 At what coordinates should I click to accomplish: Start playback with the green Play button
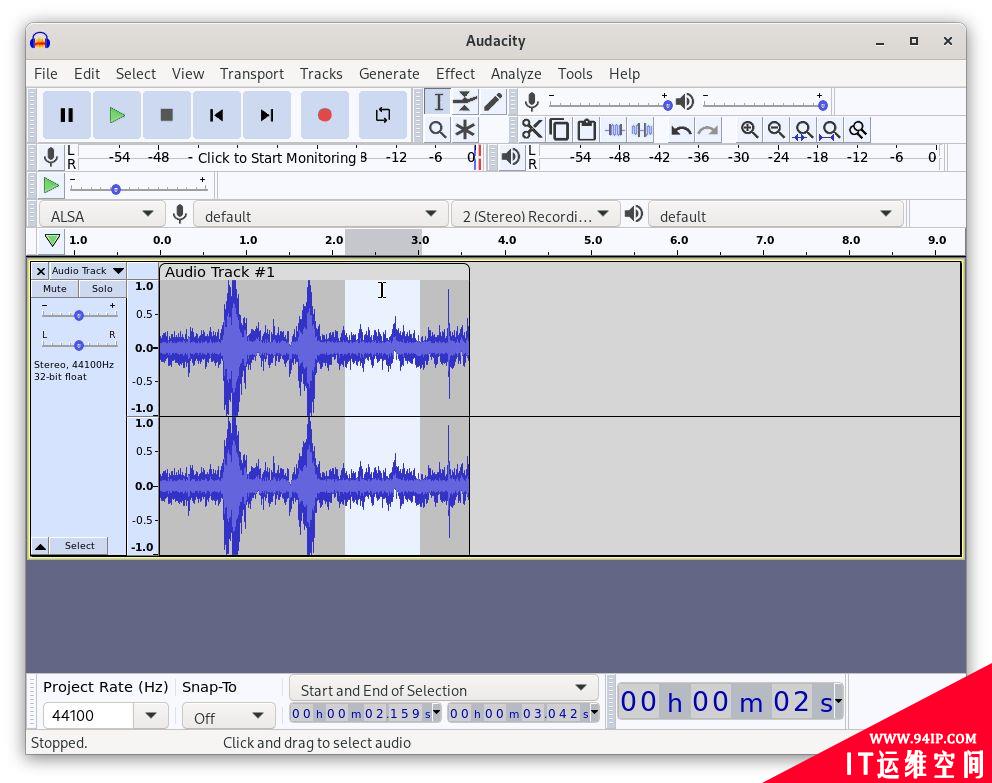coord(116,115)
